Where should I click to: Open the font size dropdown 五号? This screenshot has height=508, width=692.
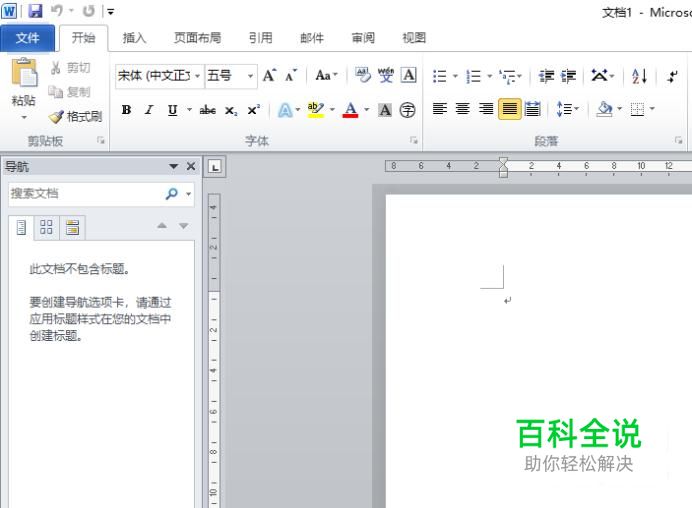point(250,76)
